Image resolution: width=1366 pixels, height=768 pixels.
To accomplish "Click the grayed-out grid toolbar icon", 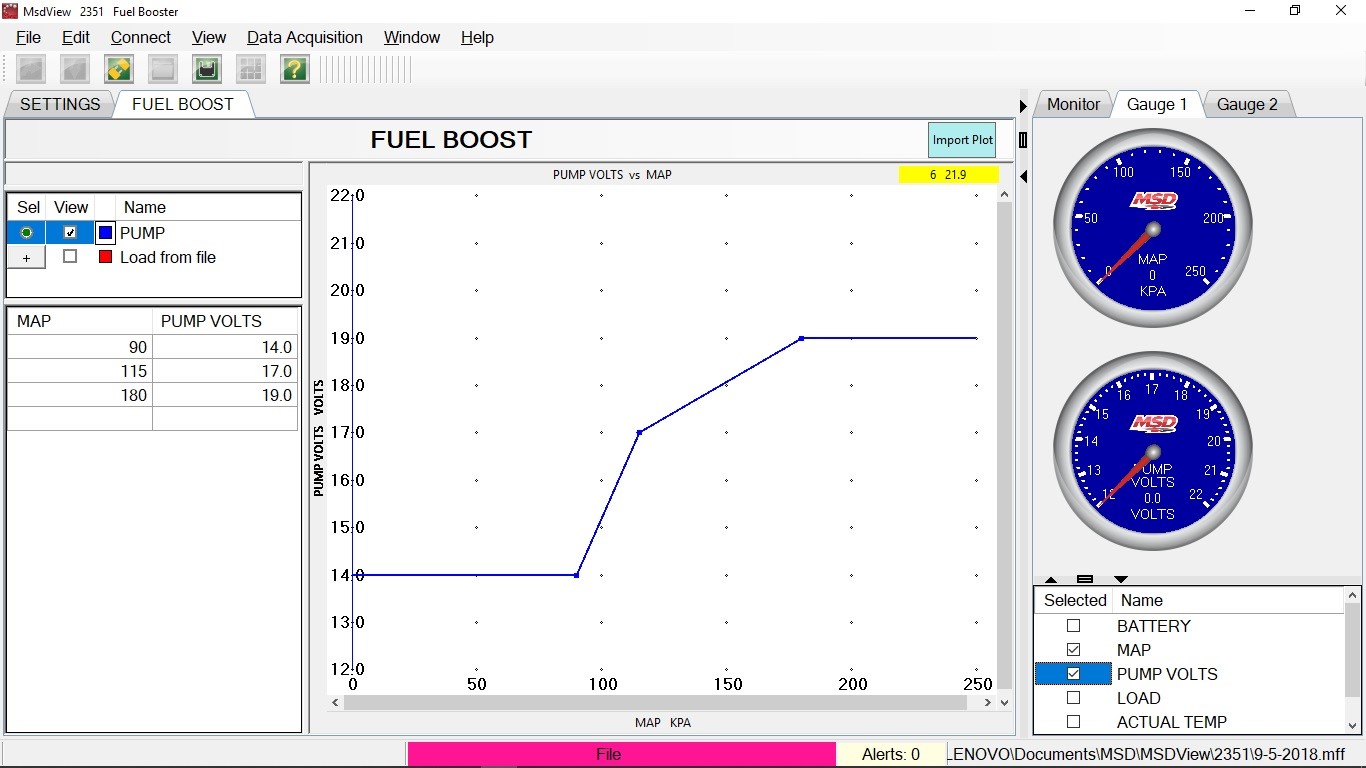I will 250,69.
